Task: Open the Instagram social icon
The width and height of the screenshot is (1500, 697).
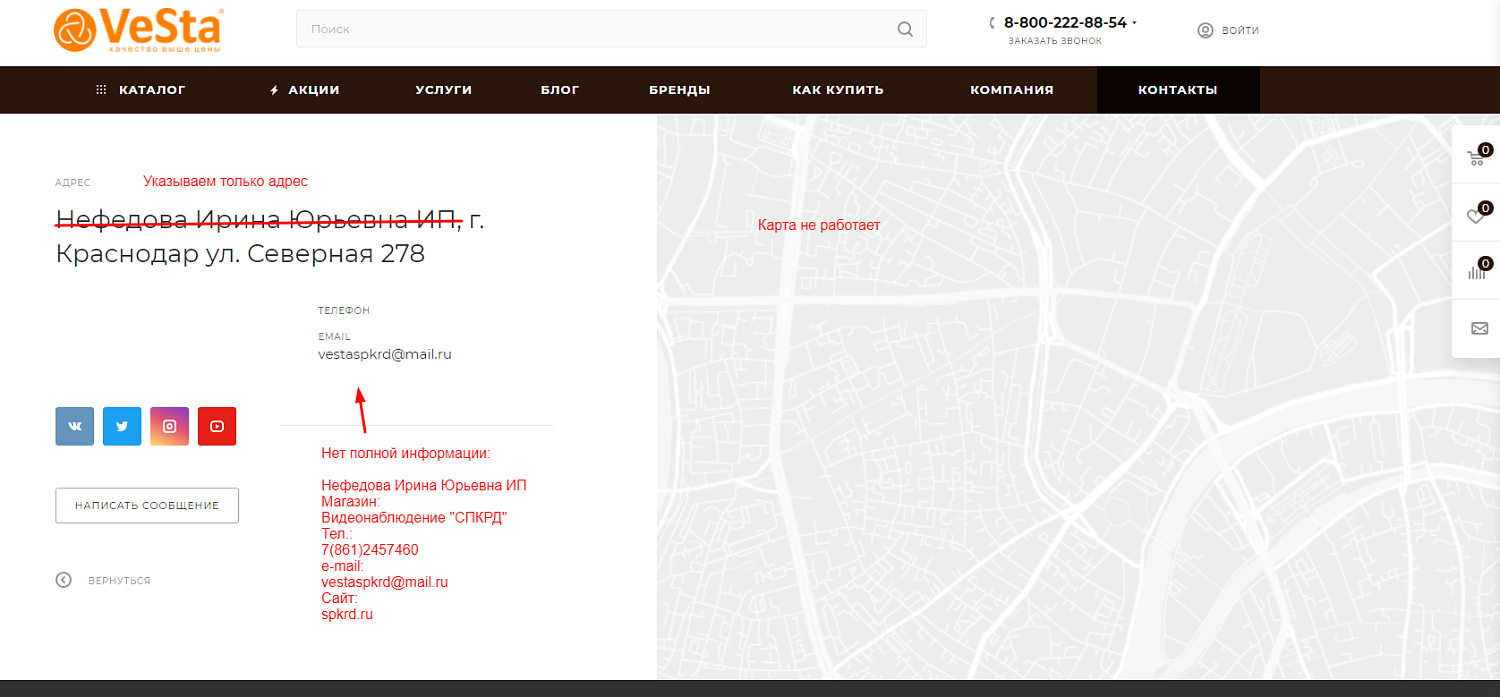Action: pos(170,426)
